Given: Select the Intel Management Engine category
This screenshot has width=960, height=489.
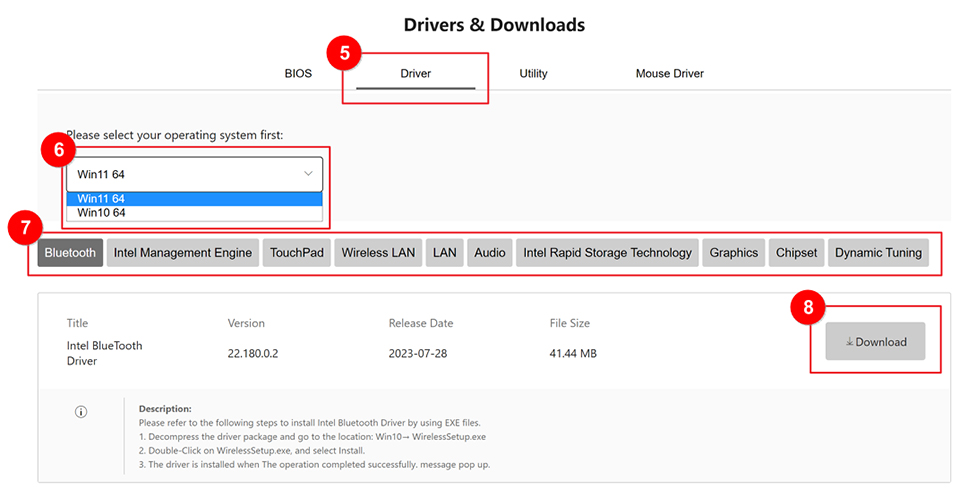Looking at the screenshot, I should 183,253.
